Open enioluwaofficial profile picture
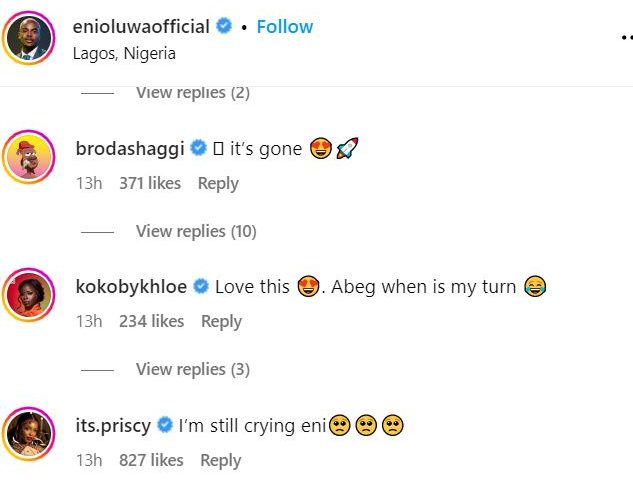The height and width of the screenshot is (485, 633). coord(32,39)
